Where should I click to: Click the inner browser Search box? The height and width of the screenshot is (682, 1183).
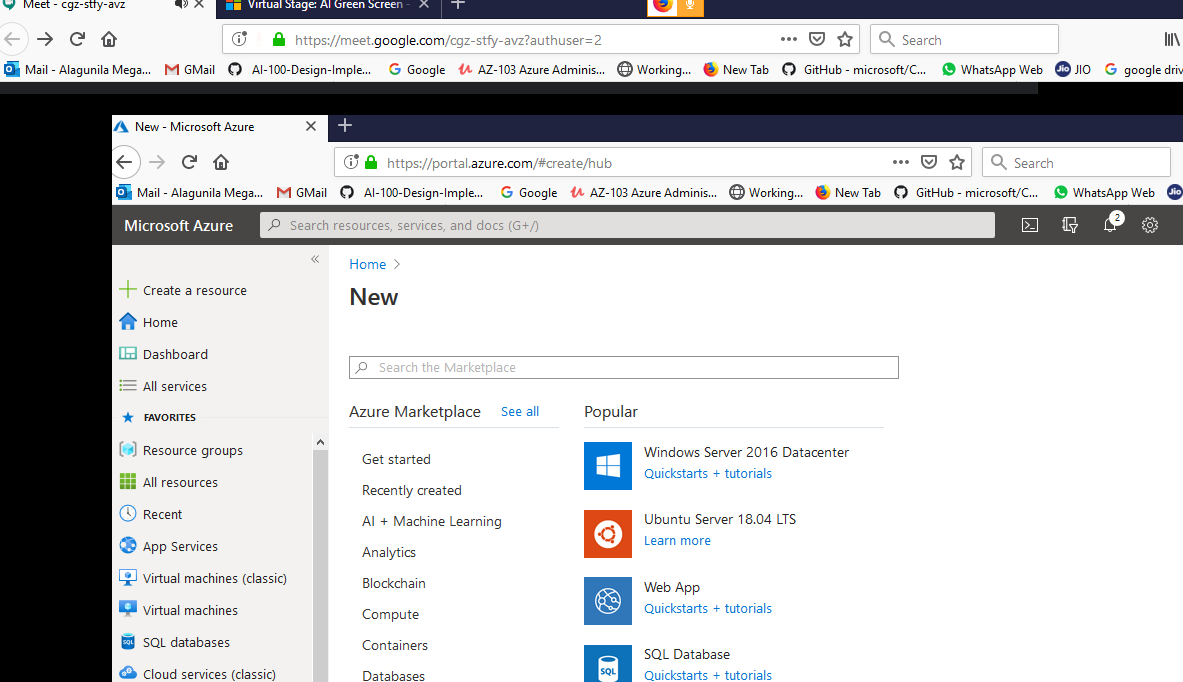pos(1077,162)
